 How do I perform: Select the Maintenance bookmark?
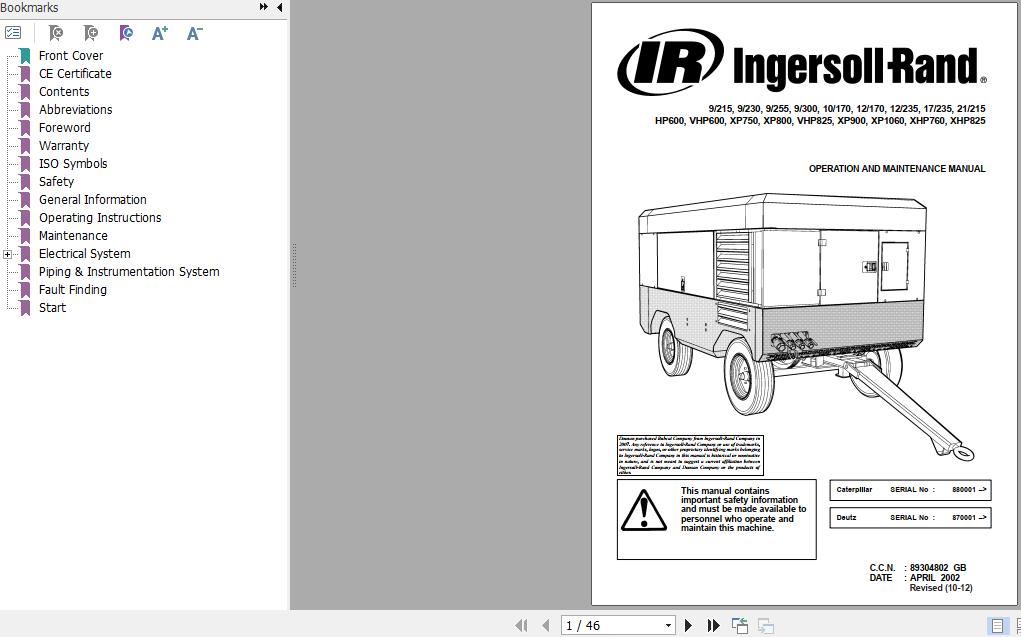point(73,236)
